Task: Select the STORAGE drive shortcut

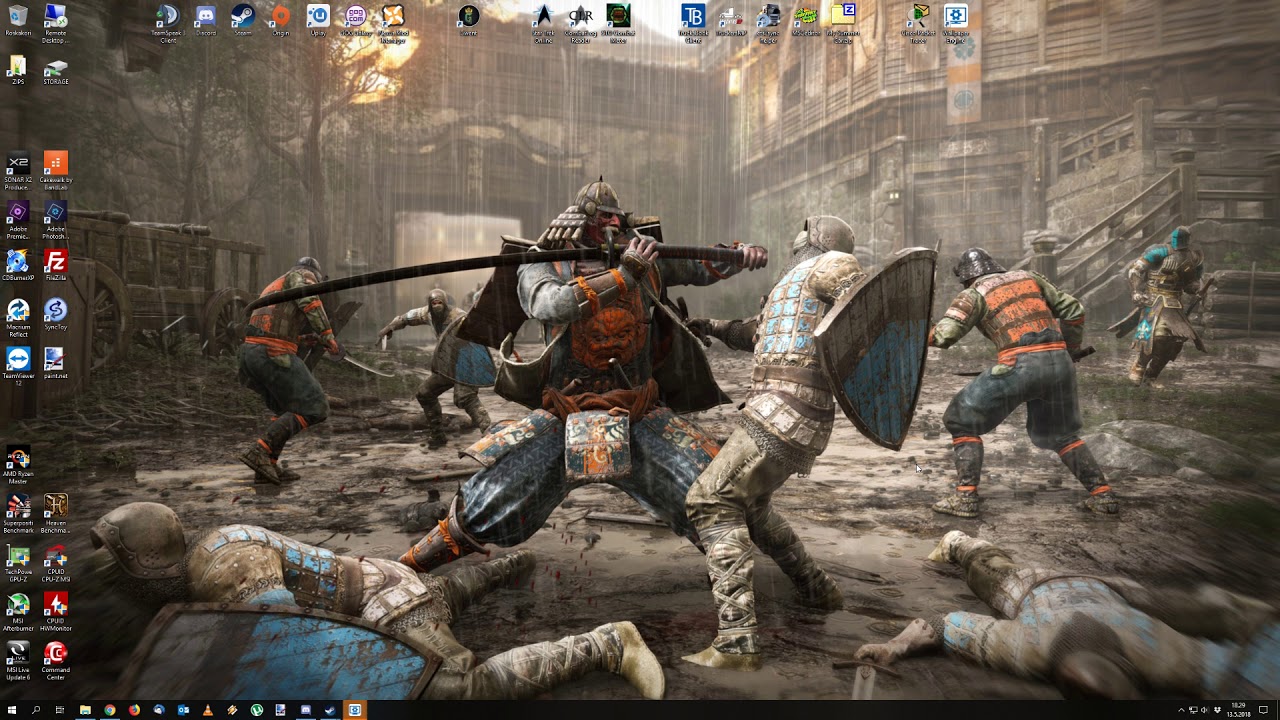Action: click(56, 68)
